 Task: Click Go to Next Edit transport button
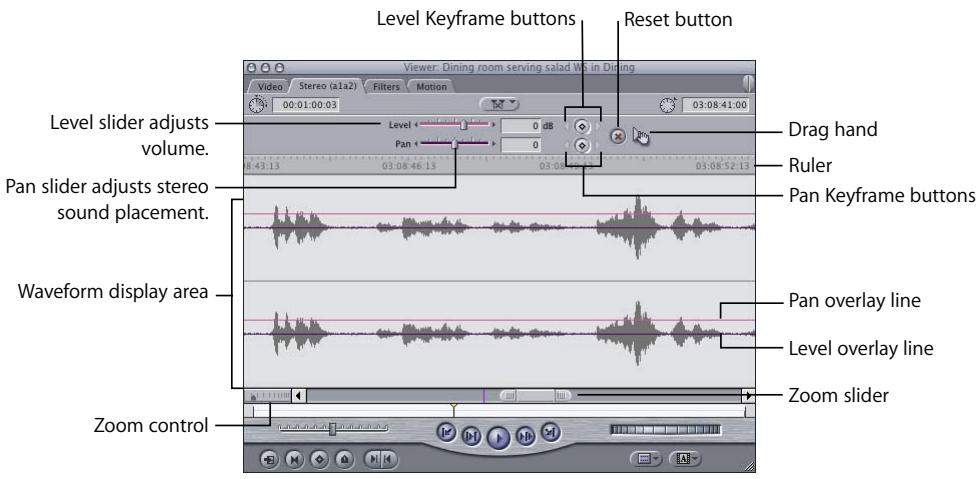(550, 431)
